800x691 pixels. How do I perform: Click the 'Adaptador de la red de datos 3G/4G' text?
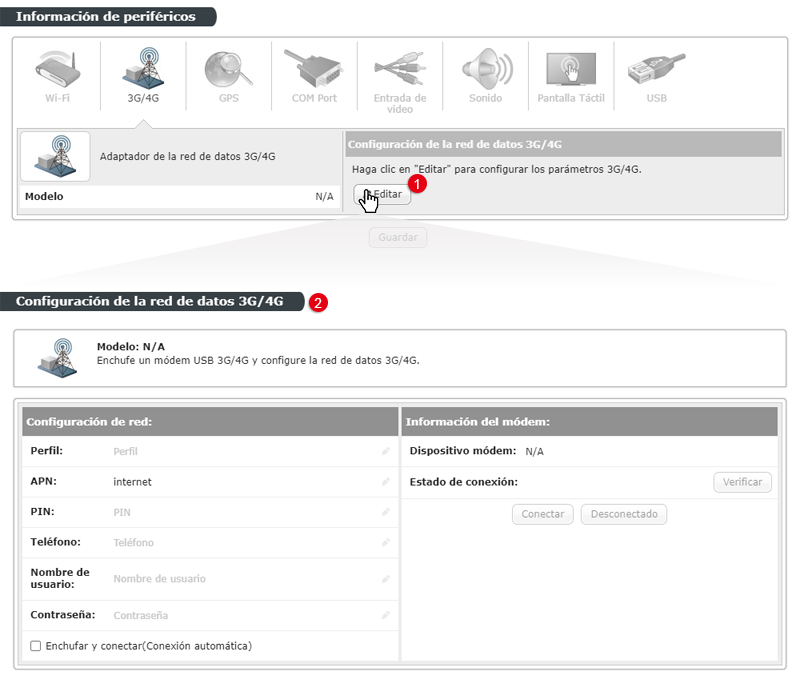[x=187, y=156]
